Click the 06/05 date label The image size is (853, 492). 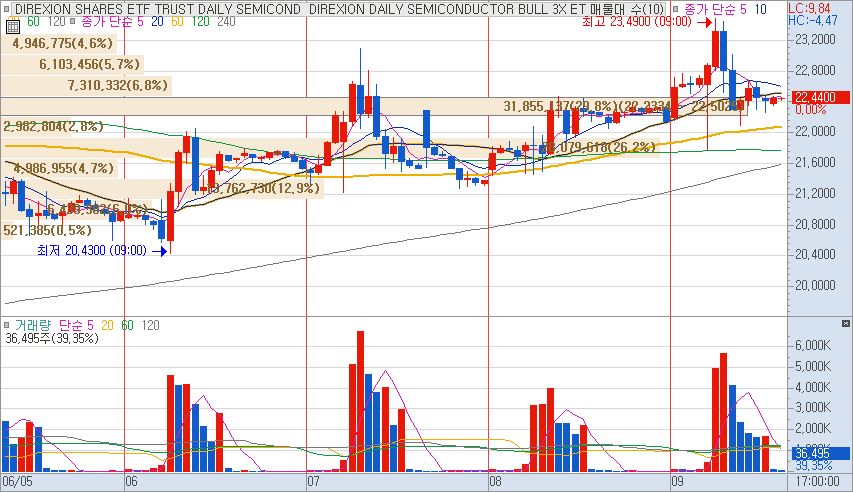pyautogui.click(x=17, y=482)
